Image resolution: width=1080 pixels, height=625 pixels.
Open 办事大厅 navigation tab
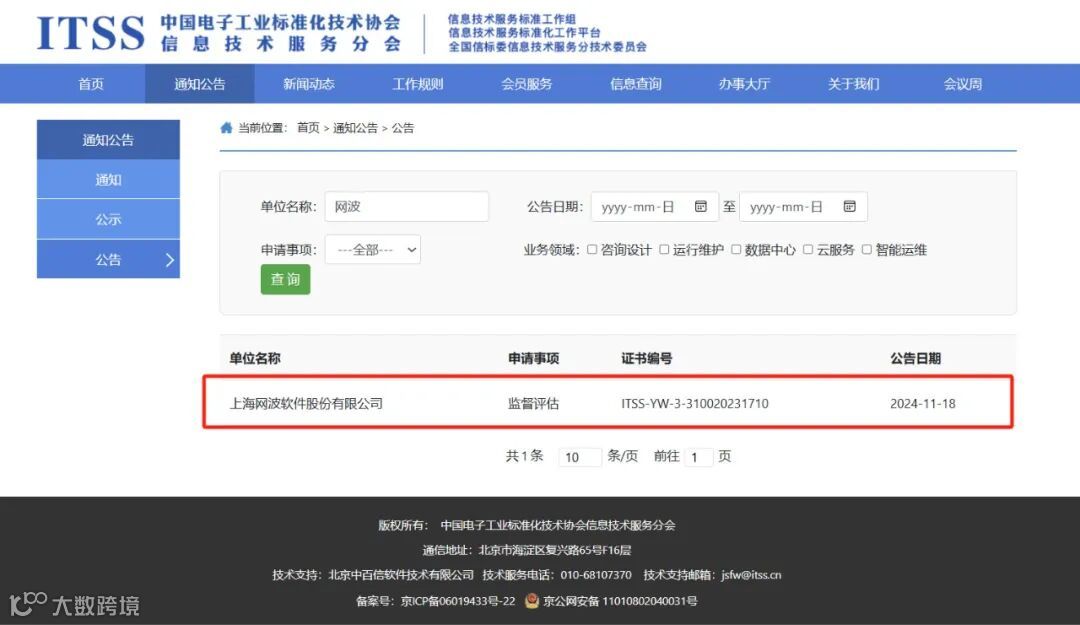744,84
